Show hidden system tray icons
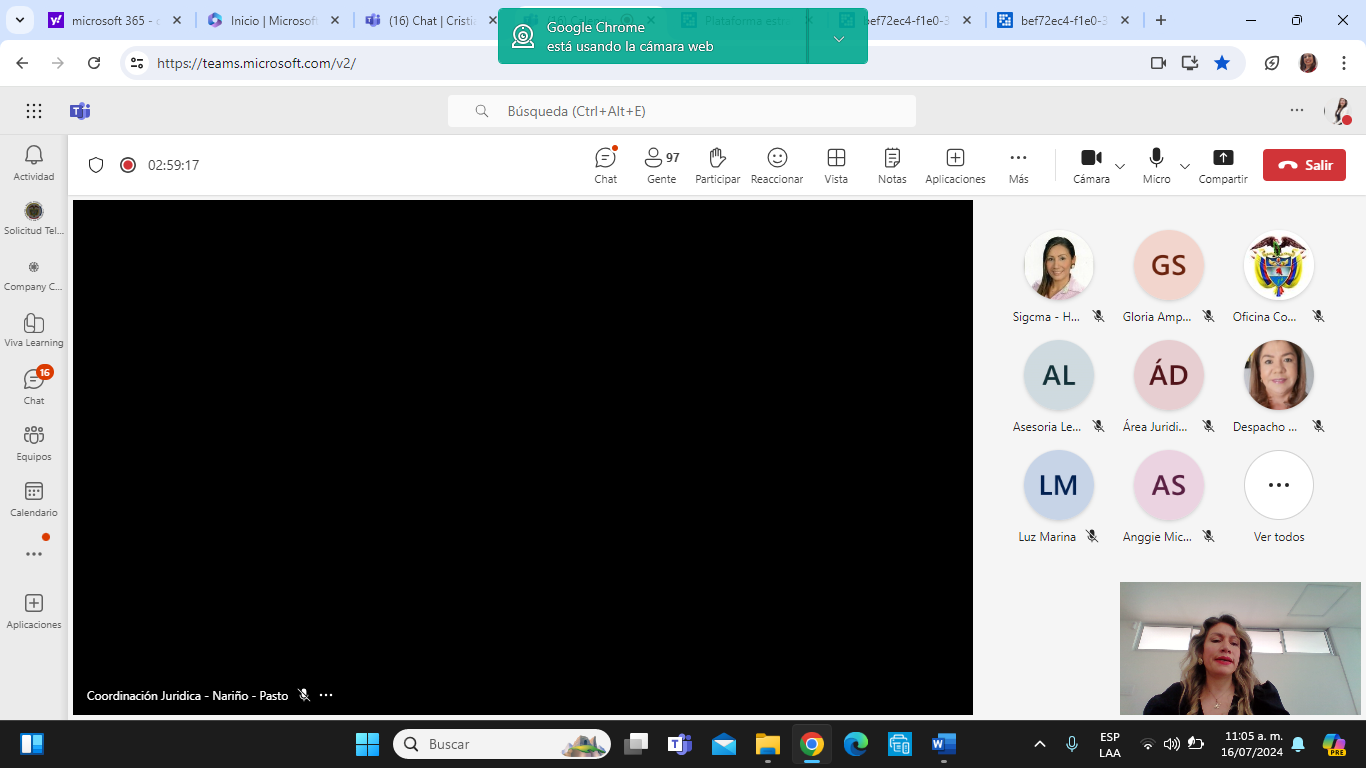Image resolution: width=1366 pixels, height=768 pixels. pos(1040,744)
